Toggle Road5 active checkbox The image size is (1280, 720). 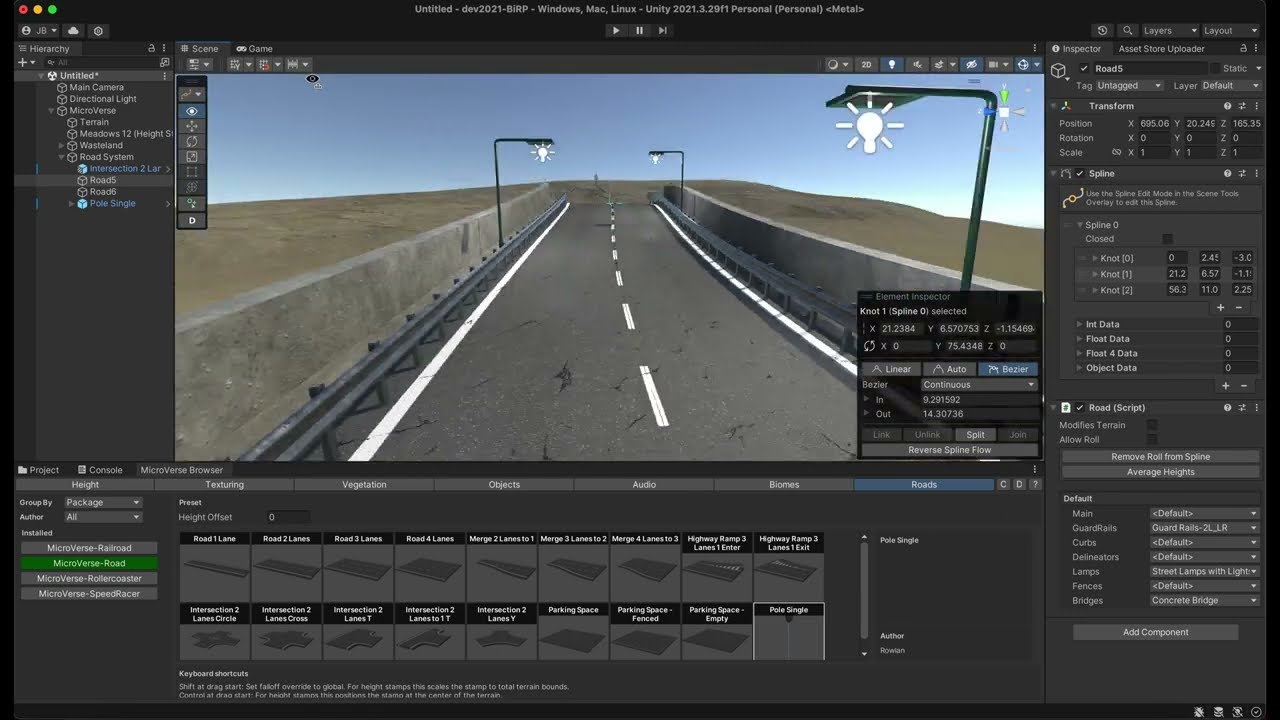[x=1084, y=69]
